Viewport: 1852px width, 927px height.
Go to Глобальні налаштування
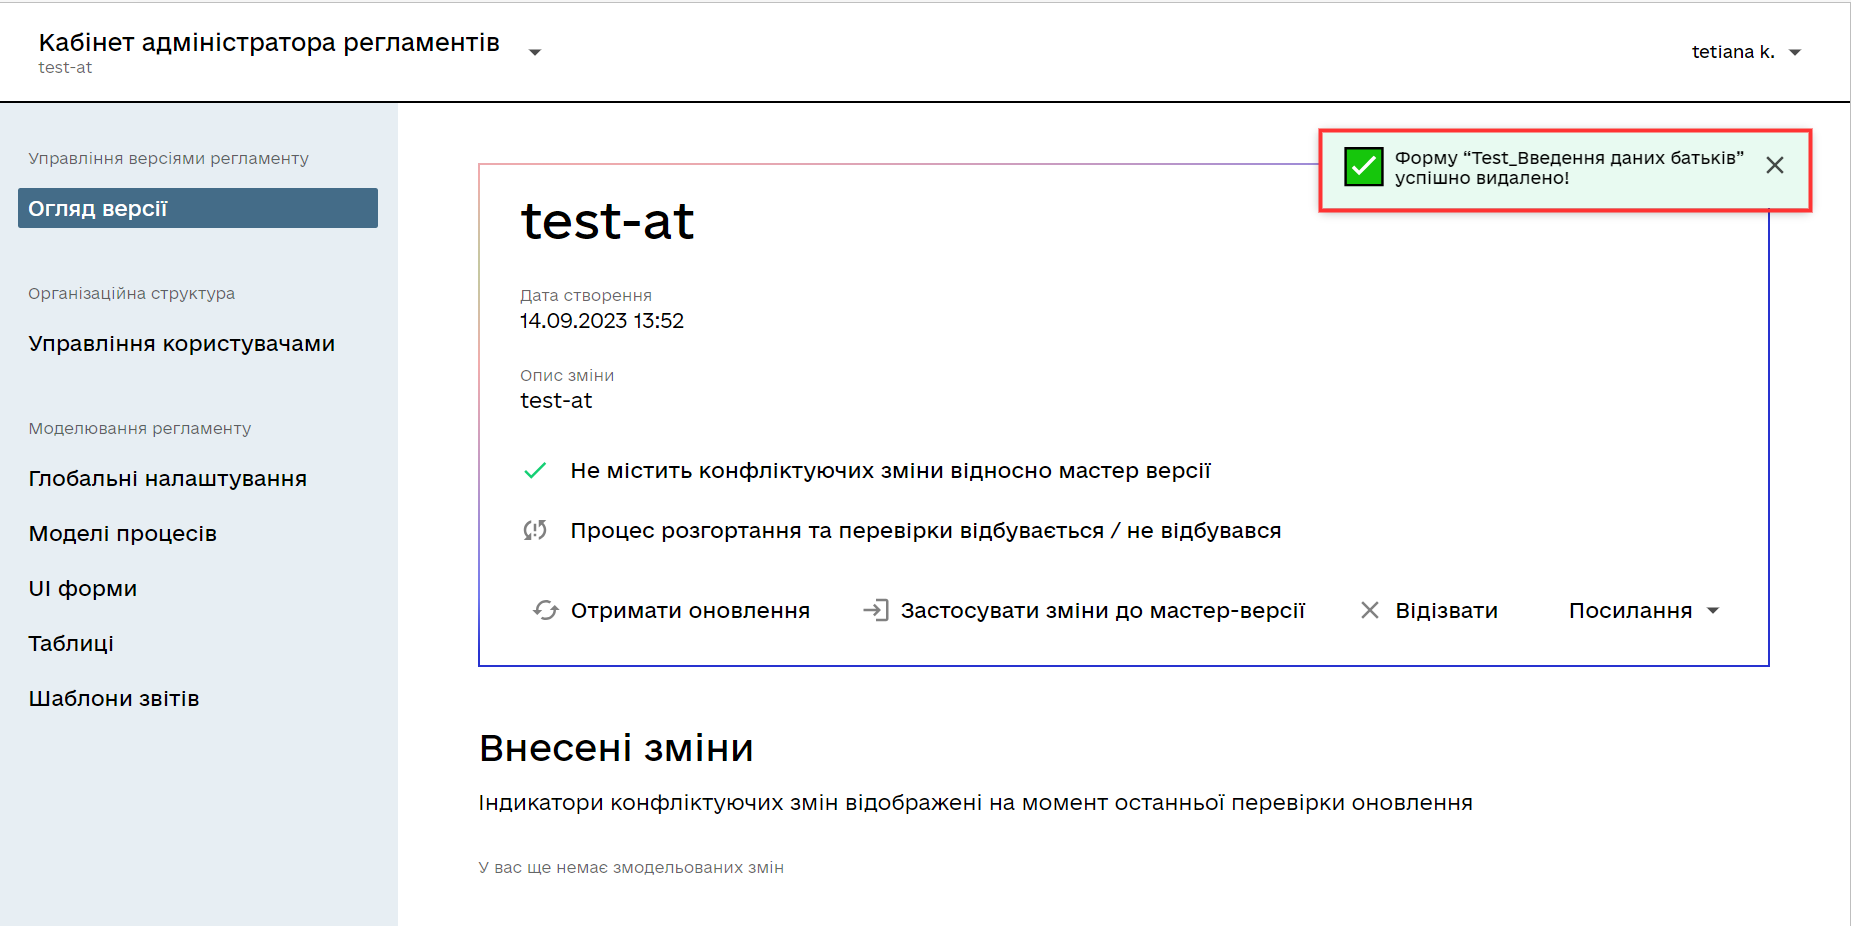(168, 479)
